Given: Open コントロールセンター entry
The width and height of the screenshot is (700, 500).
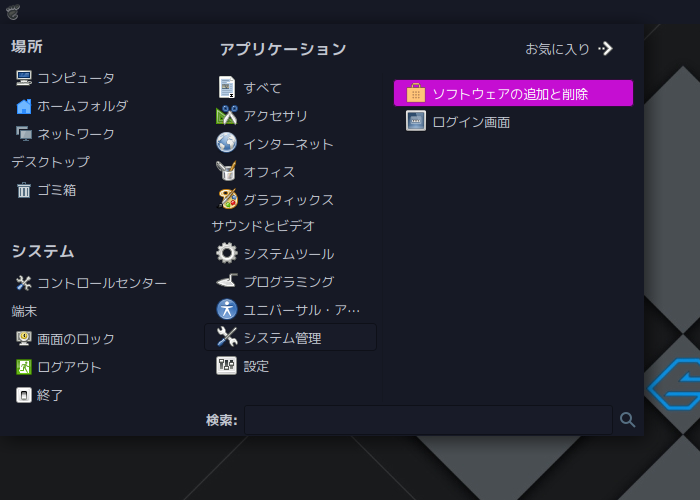Looking at the screenshot, I should coord(91,283).
